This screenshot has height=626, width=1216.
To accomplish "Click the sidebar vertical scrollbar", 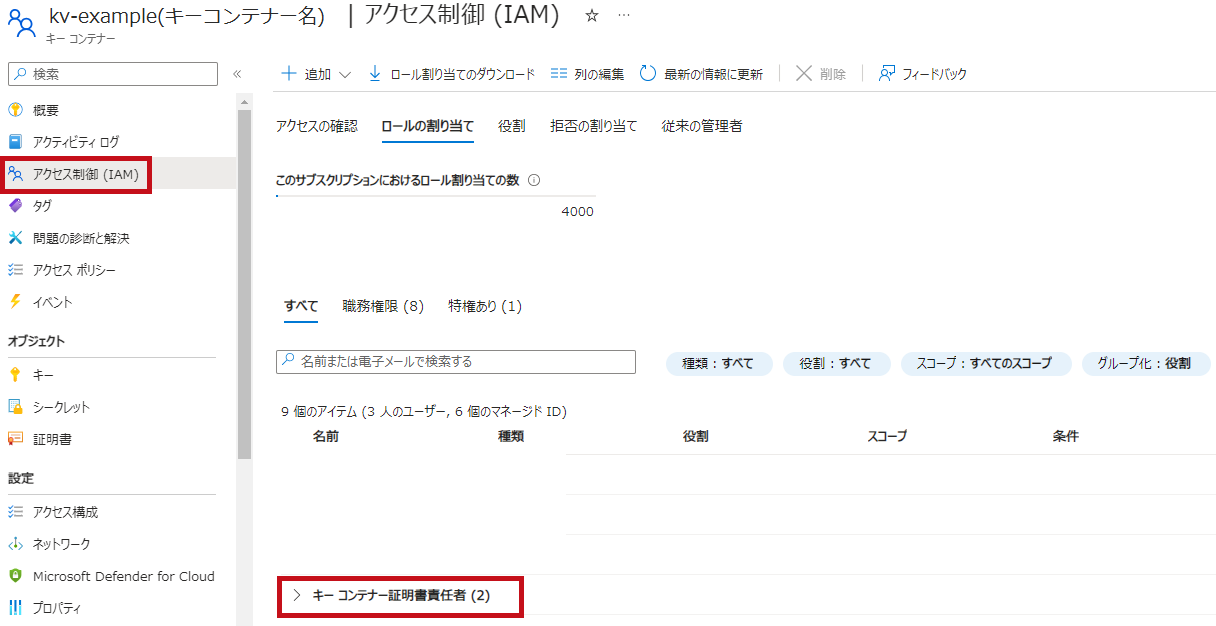I will coord(244,285).
